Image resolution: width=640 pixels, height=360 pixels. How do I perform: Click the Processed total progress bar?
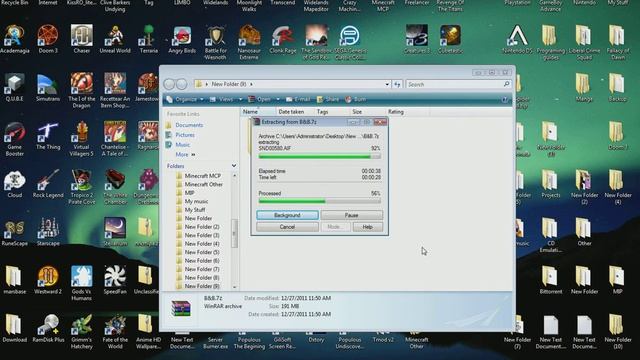click(320, 201)
